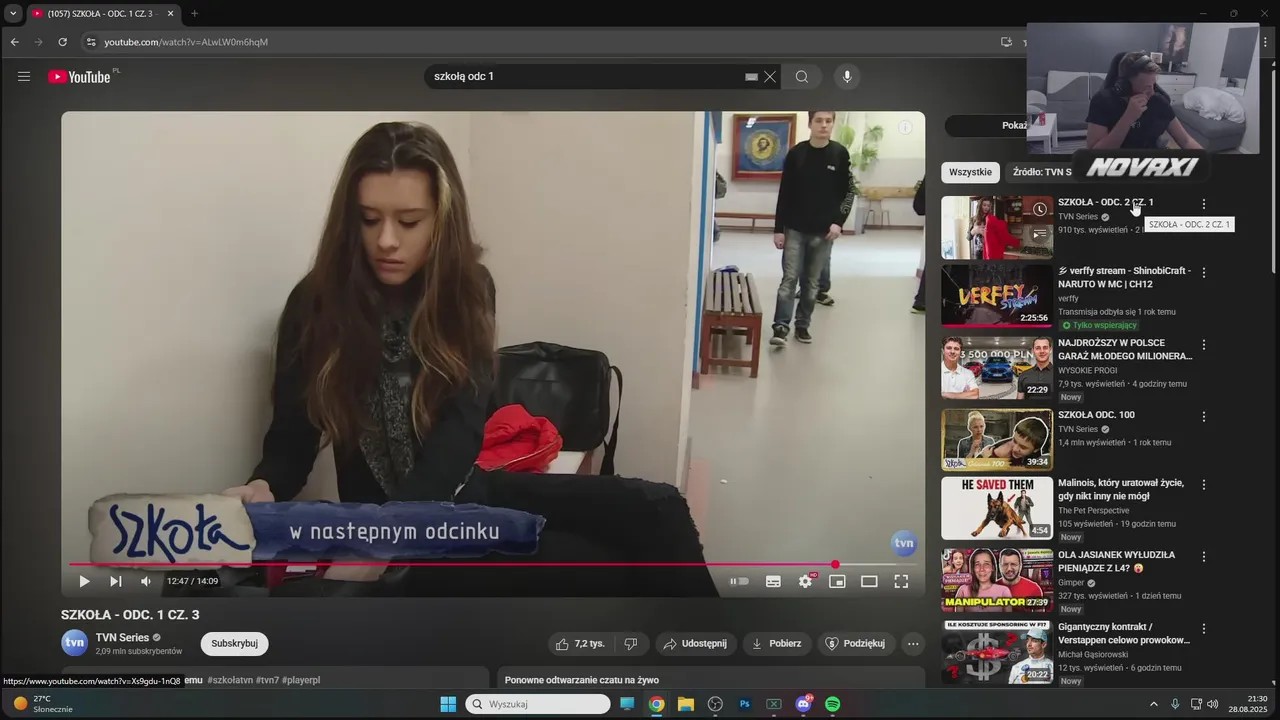Open options menu for verffy stream video
Viewport: 1280px width, 720px height.
click(1204, 272)
